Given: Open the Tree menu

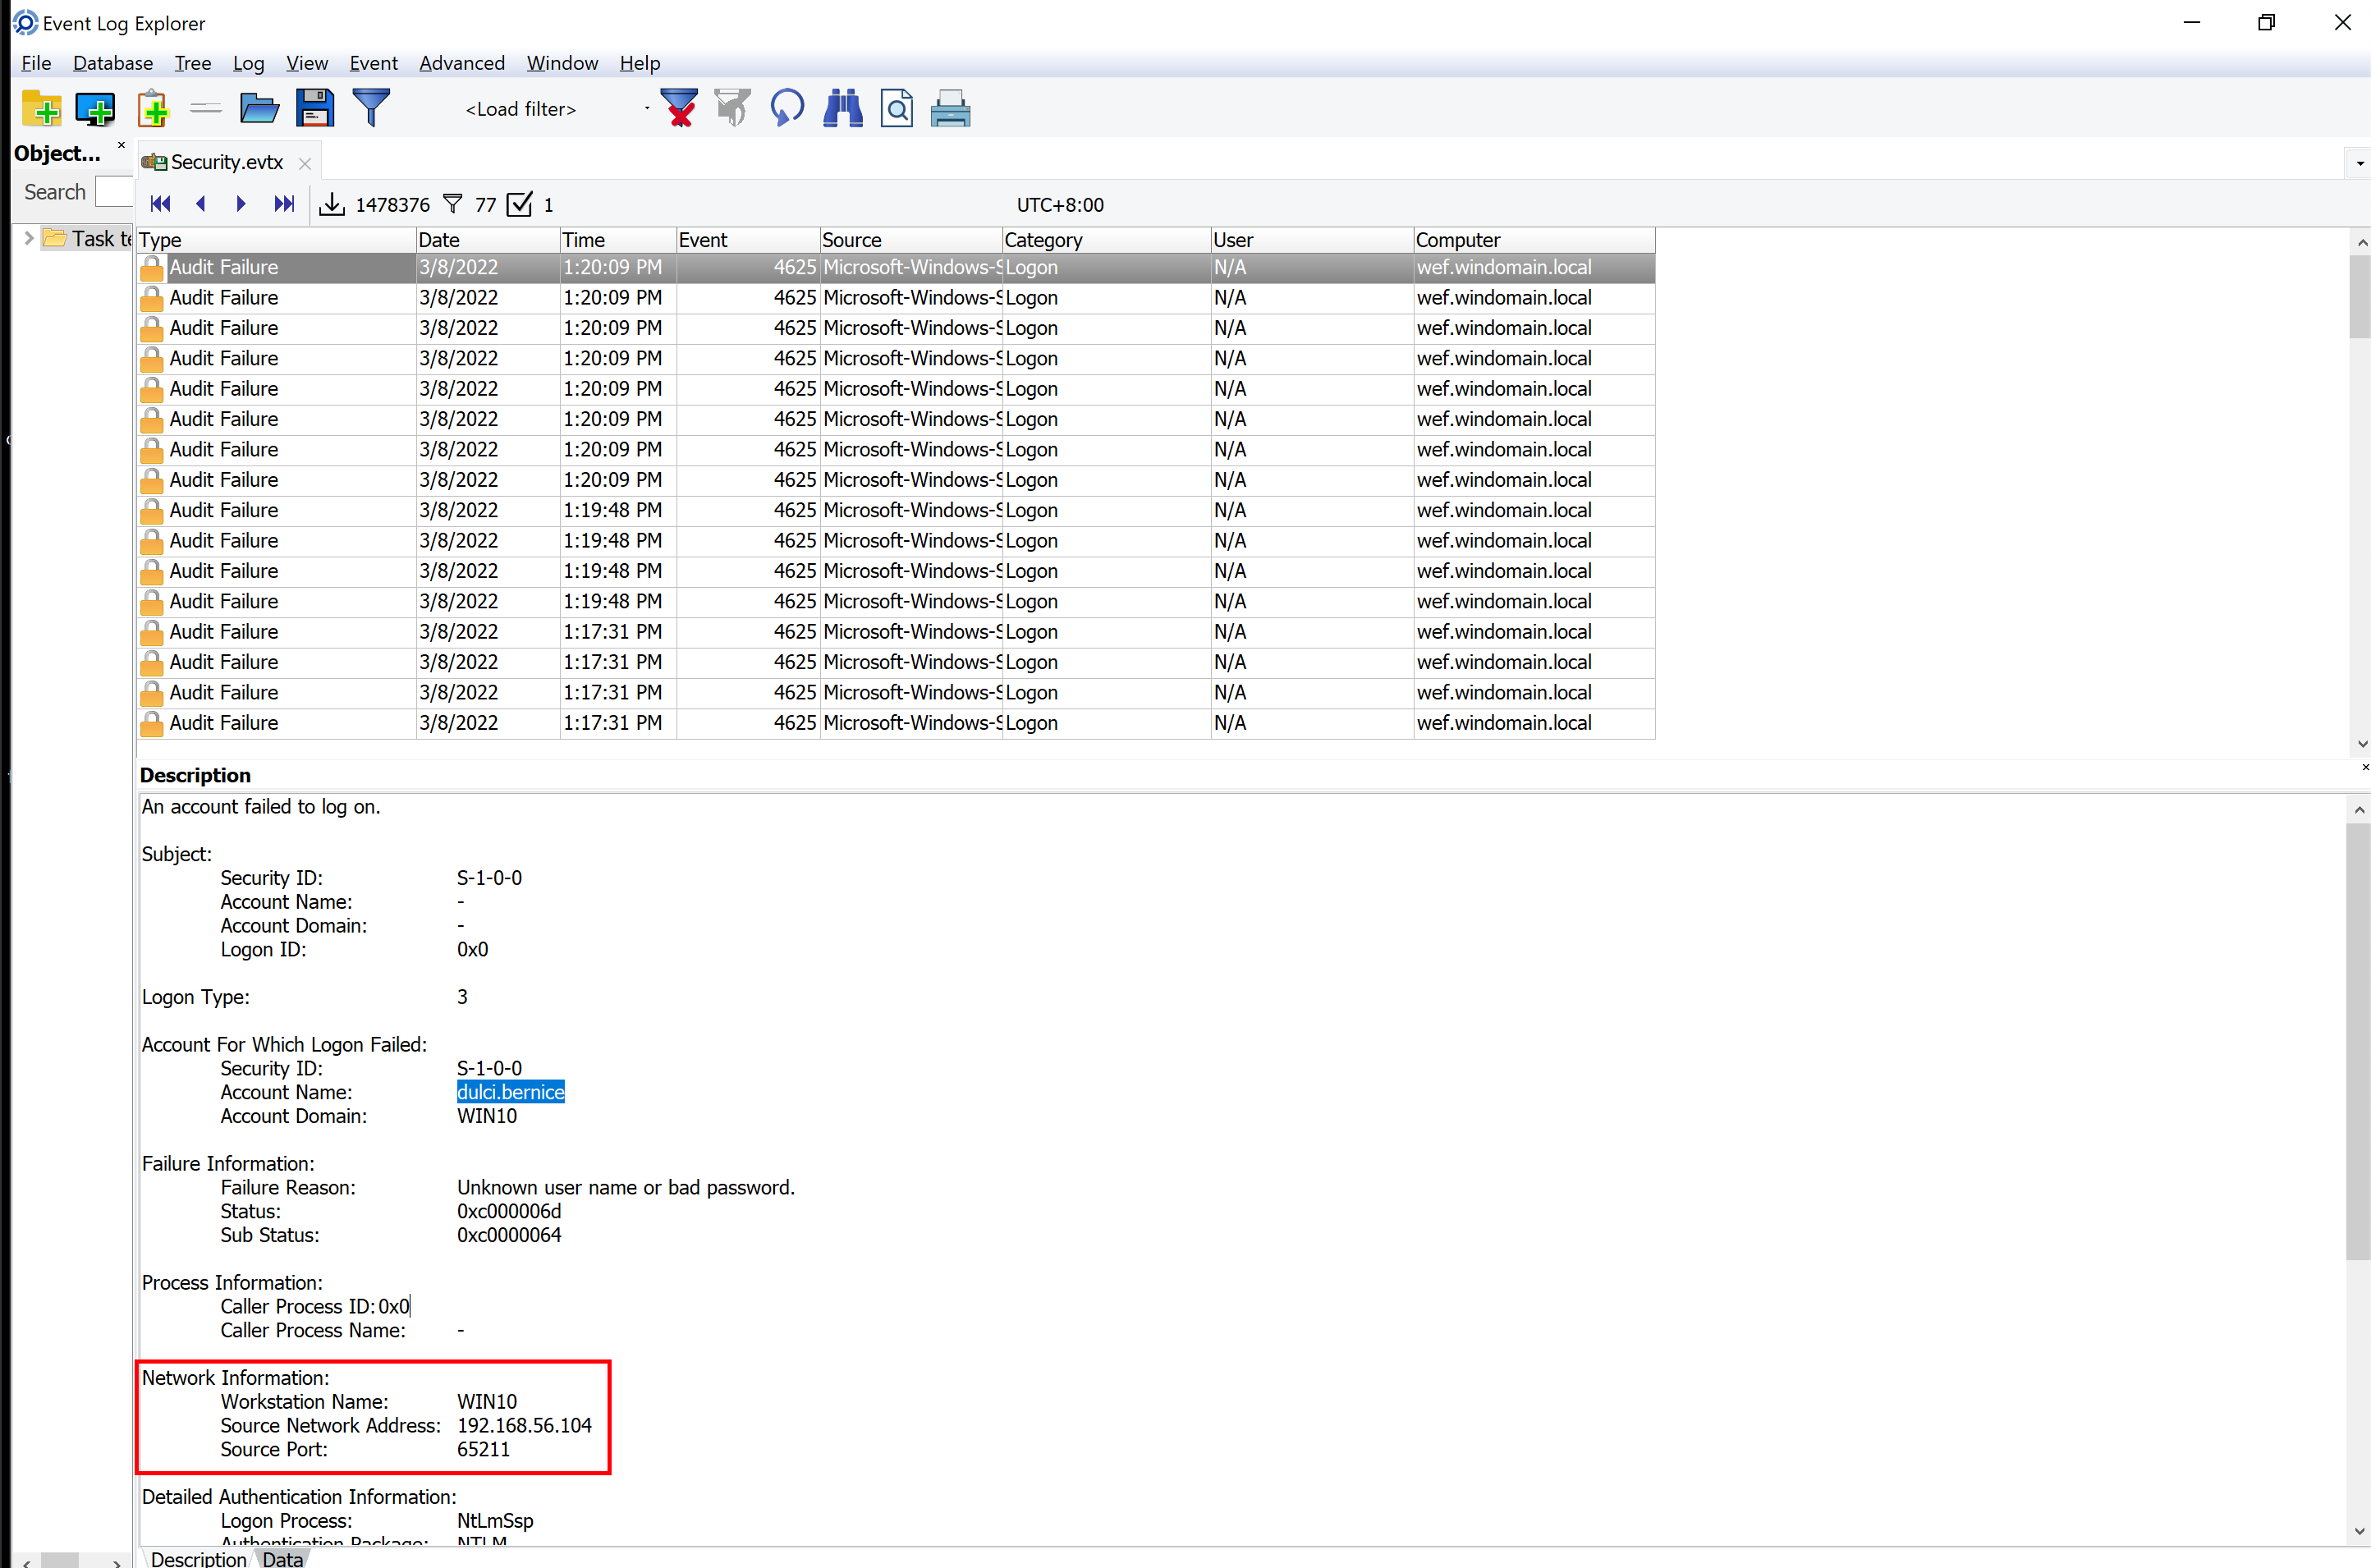Looking at the screenshot, I should click(x=193, y=63).
